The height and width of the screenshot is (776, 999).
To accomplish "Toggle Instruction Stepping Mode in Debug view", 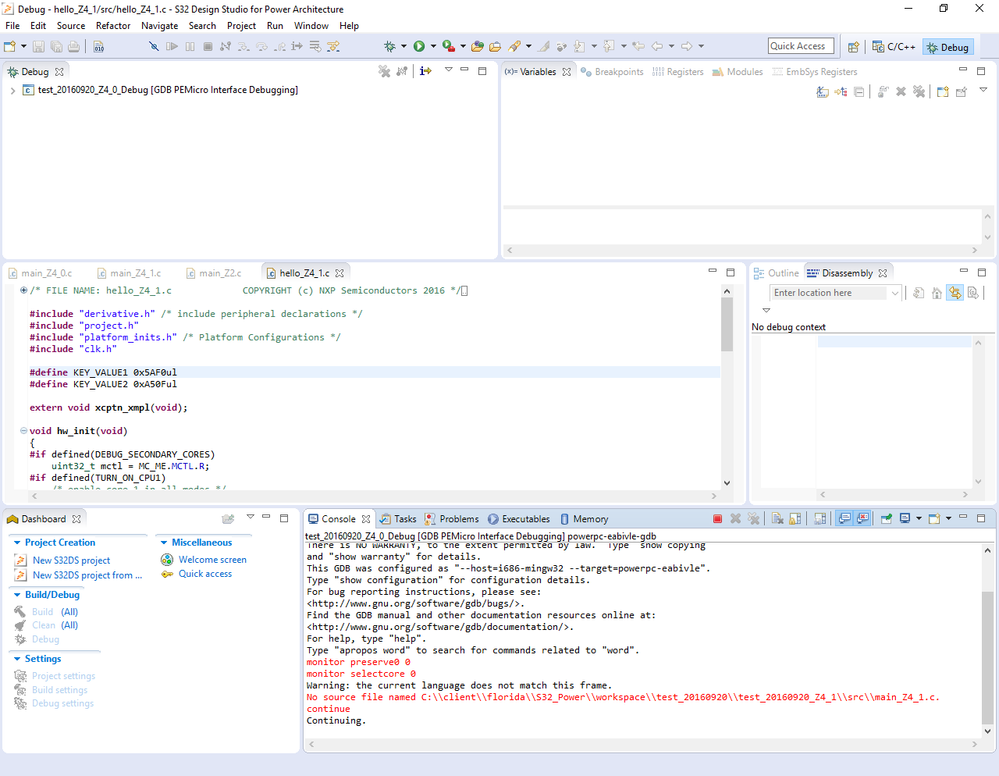I will [426, 71].
